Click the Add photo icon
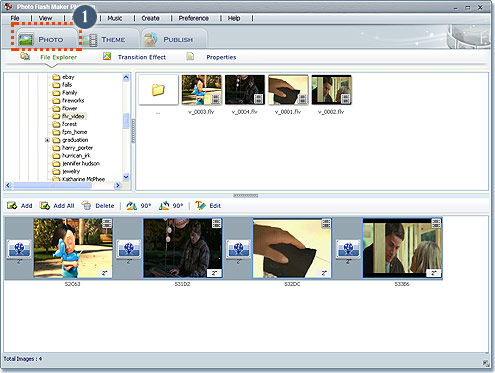 point(12,205)
